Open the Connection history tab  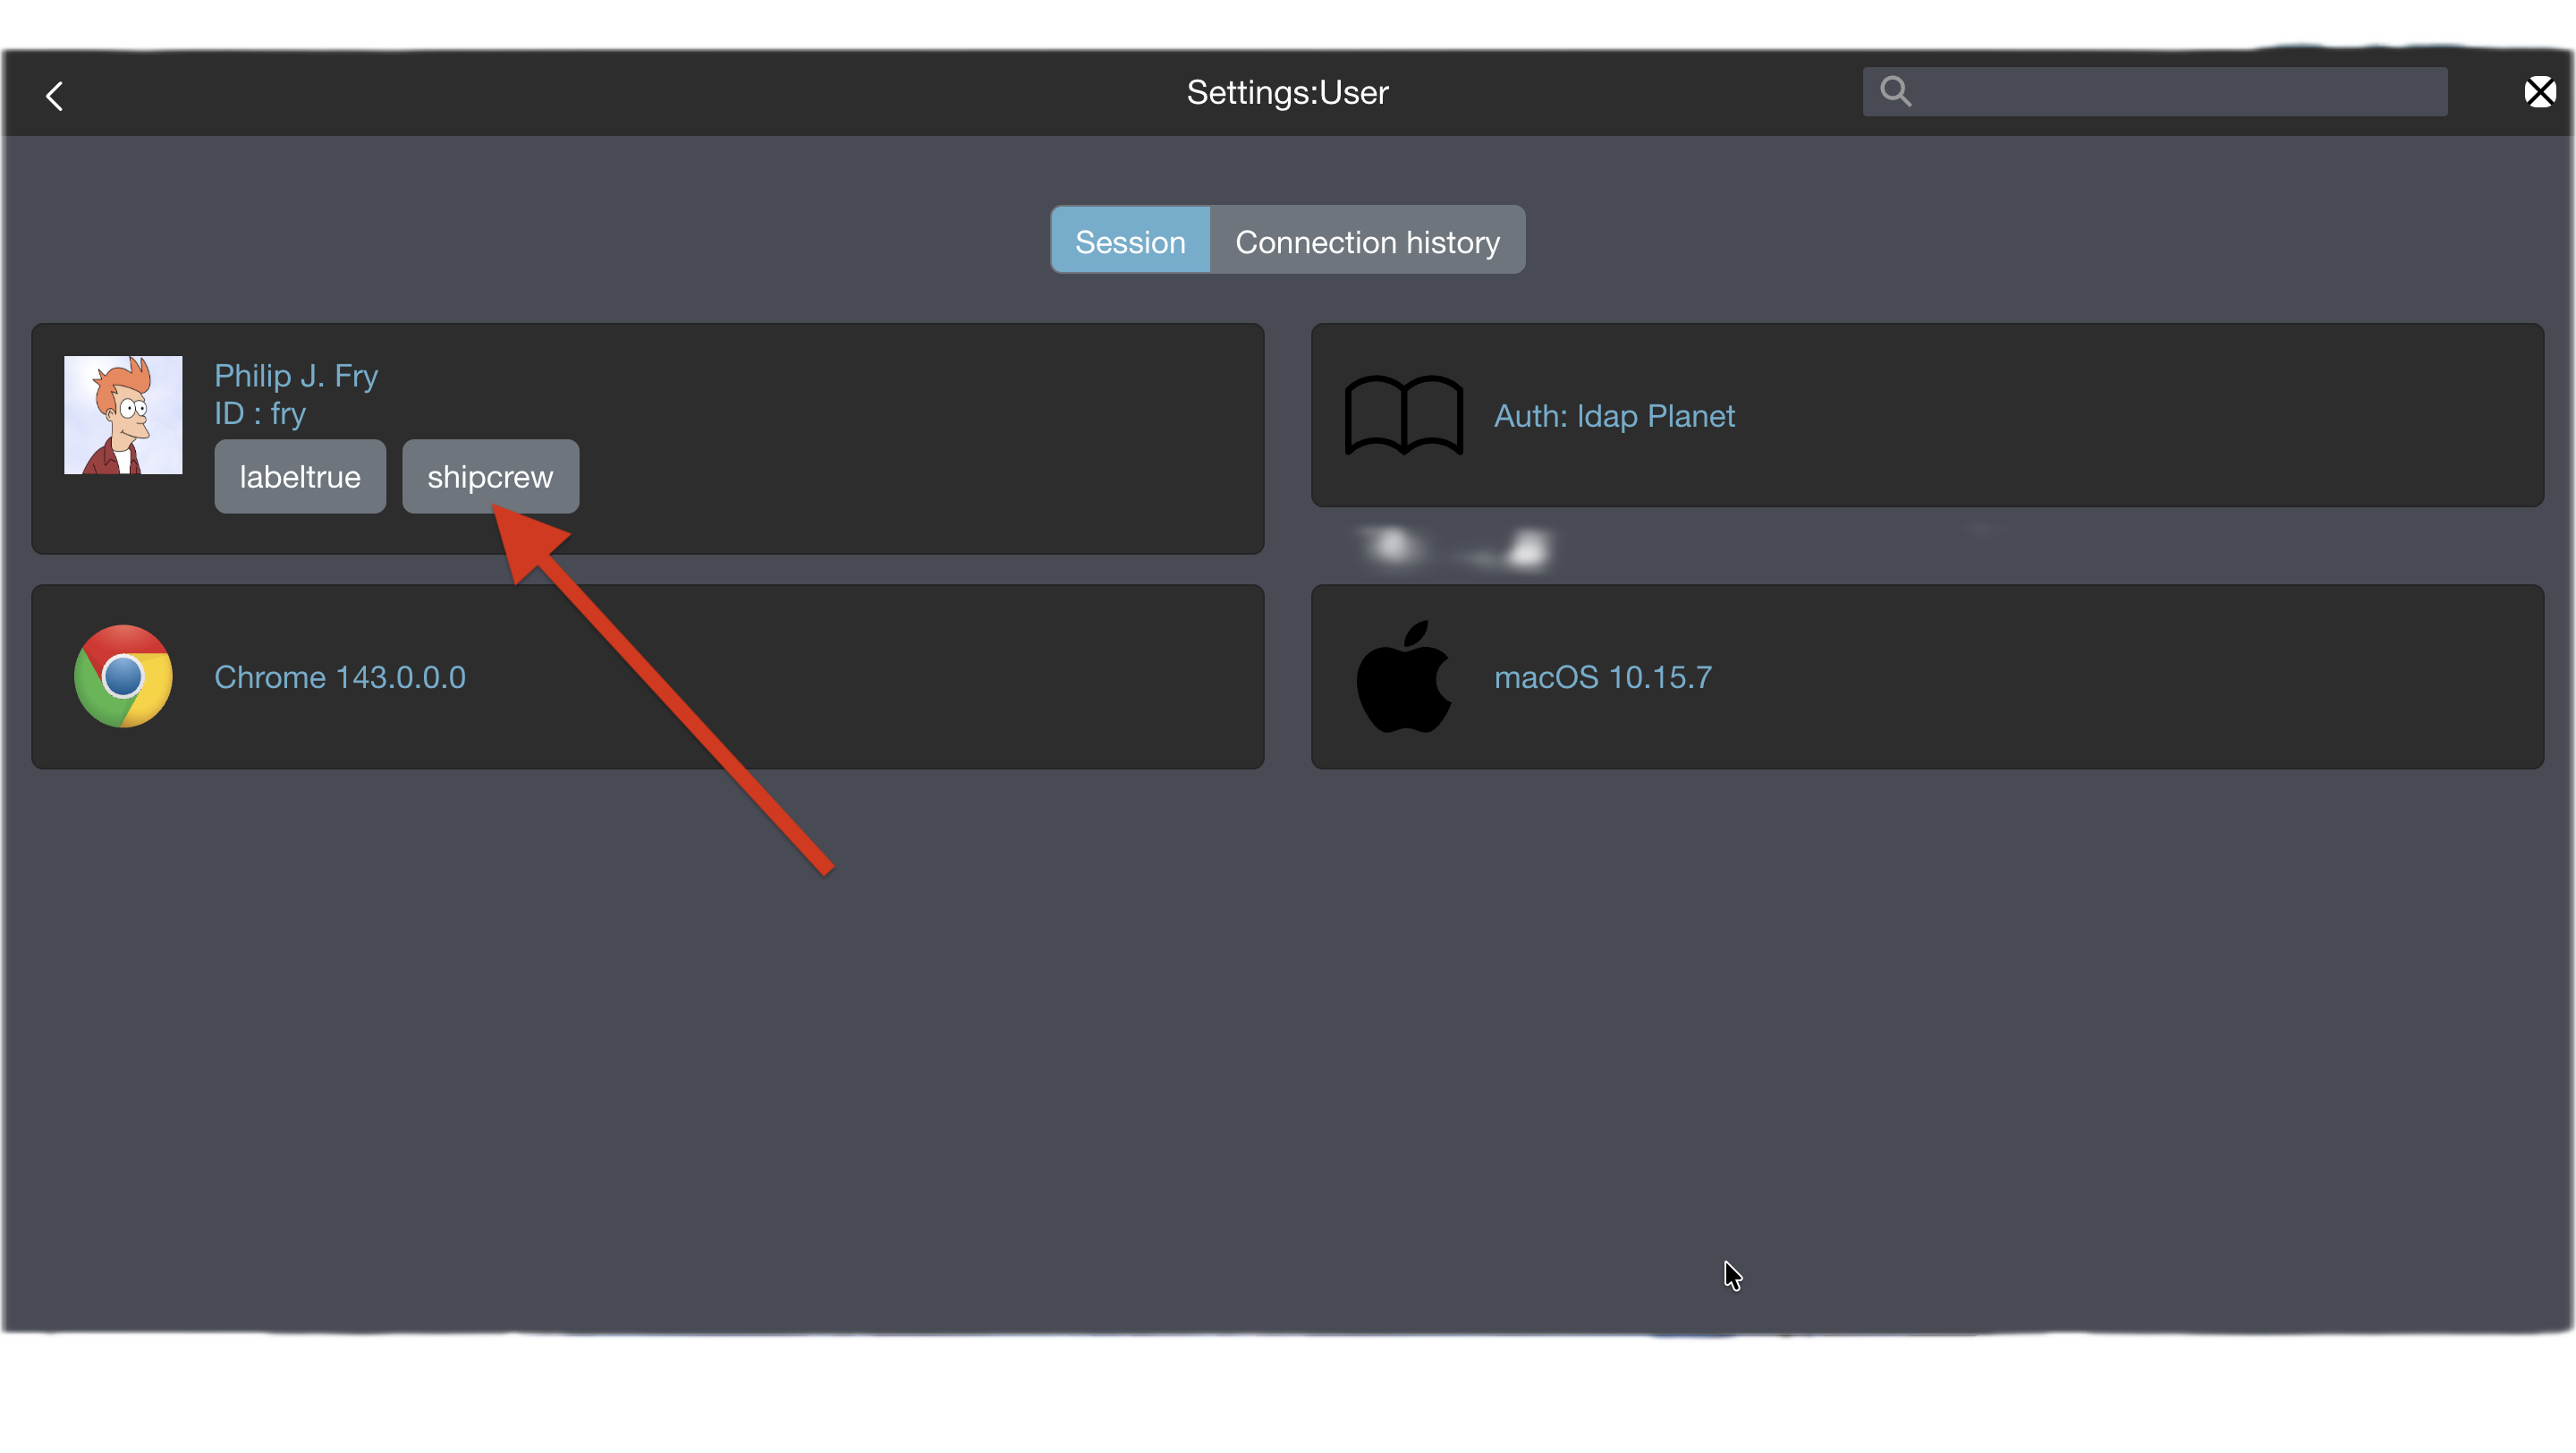tap(1367, 241)
